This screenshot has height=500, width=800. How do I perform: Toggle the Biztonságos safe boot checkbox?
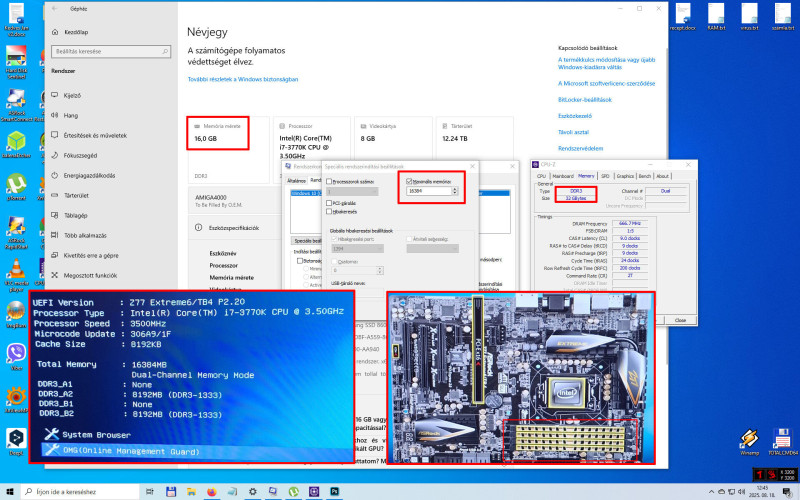(300, 261)
